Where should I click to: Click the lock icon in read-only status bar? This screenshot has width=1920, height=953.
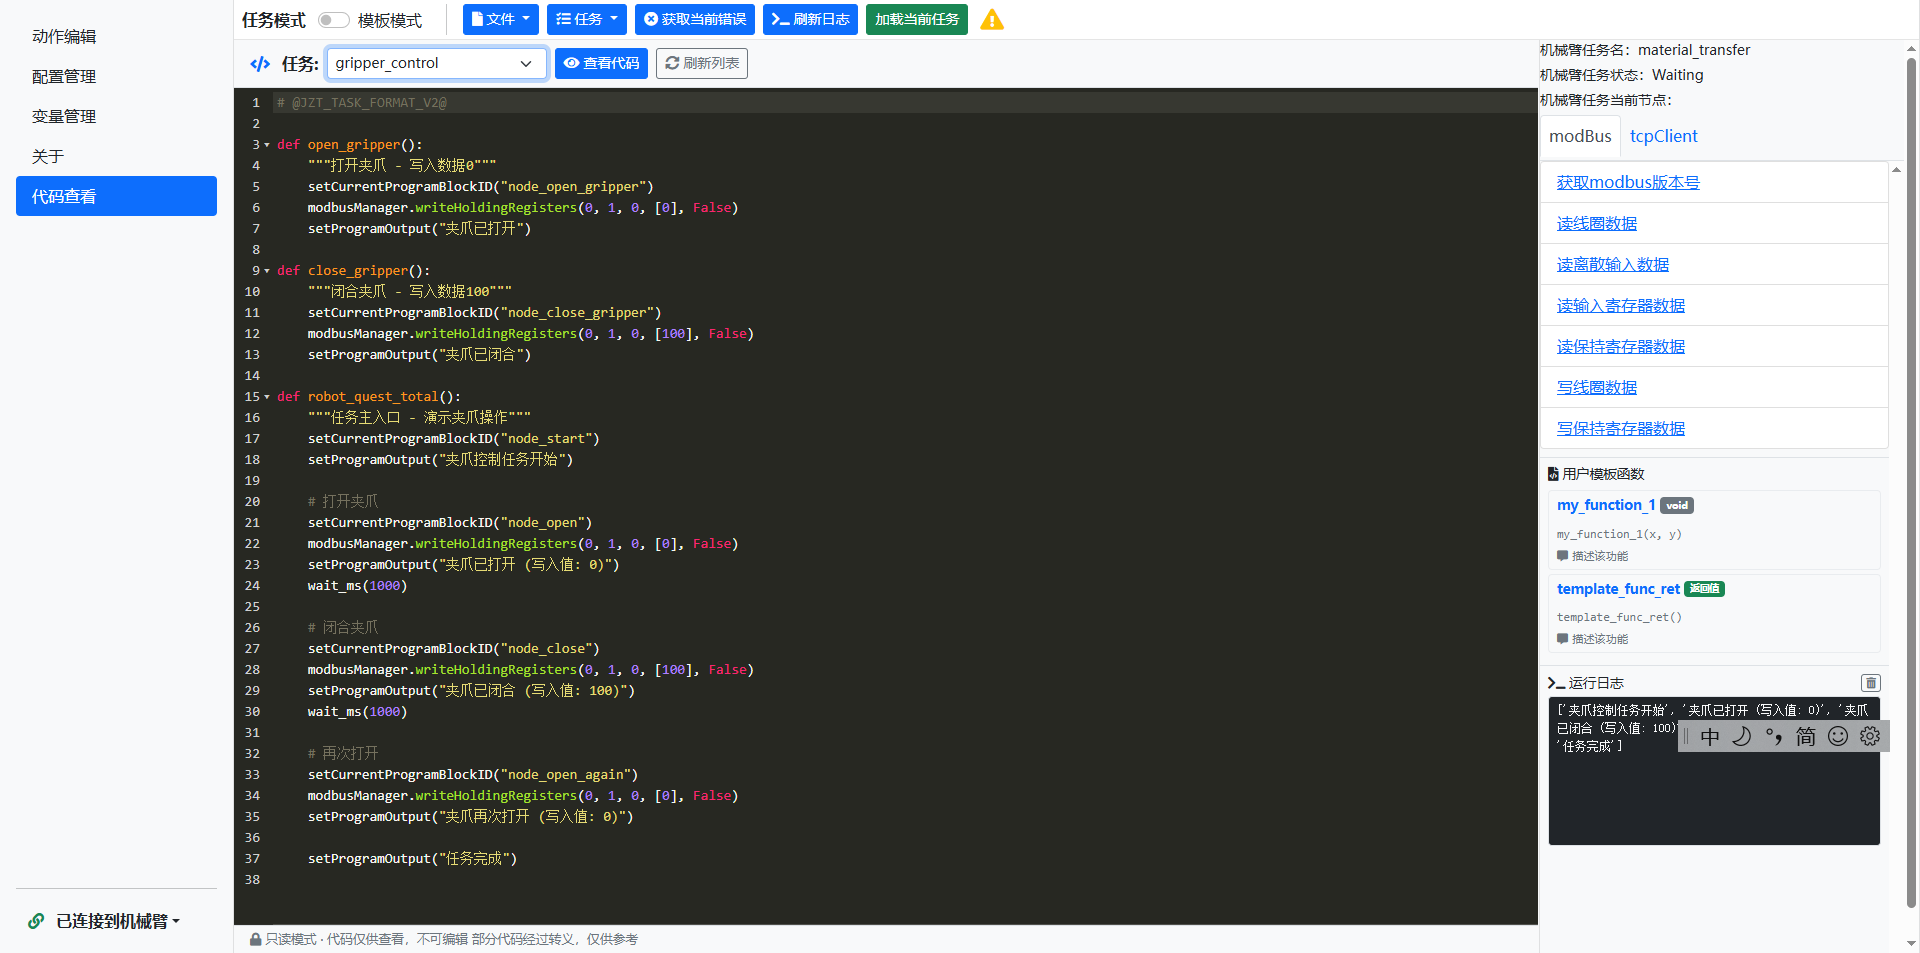click(x=255, y=939)
